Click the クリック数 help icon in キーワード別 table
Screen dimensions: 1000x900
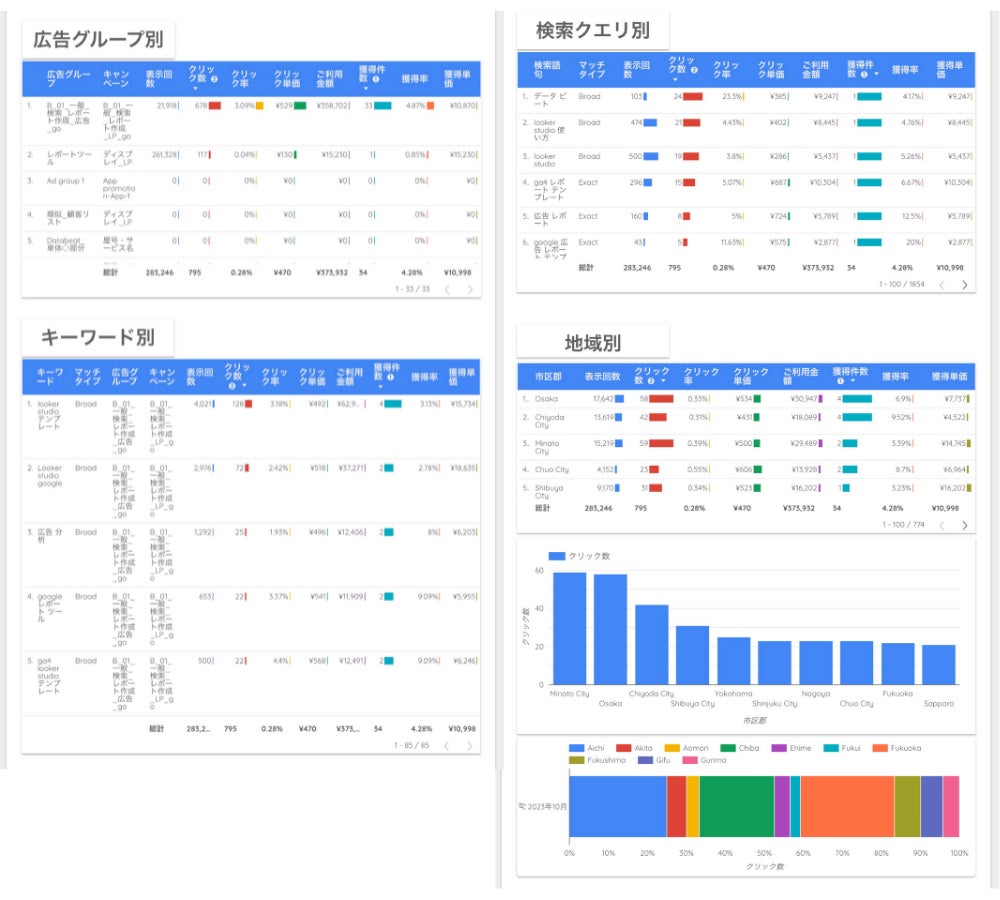click(x=232, y=386)
